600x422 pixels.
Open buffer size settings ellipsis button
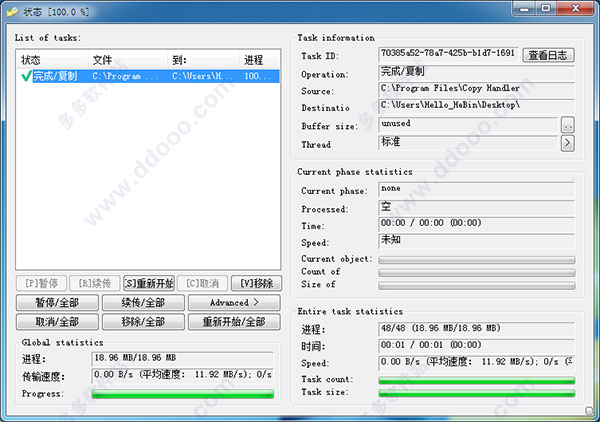pos(567,125)
